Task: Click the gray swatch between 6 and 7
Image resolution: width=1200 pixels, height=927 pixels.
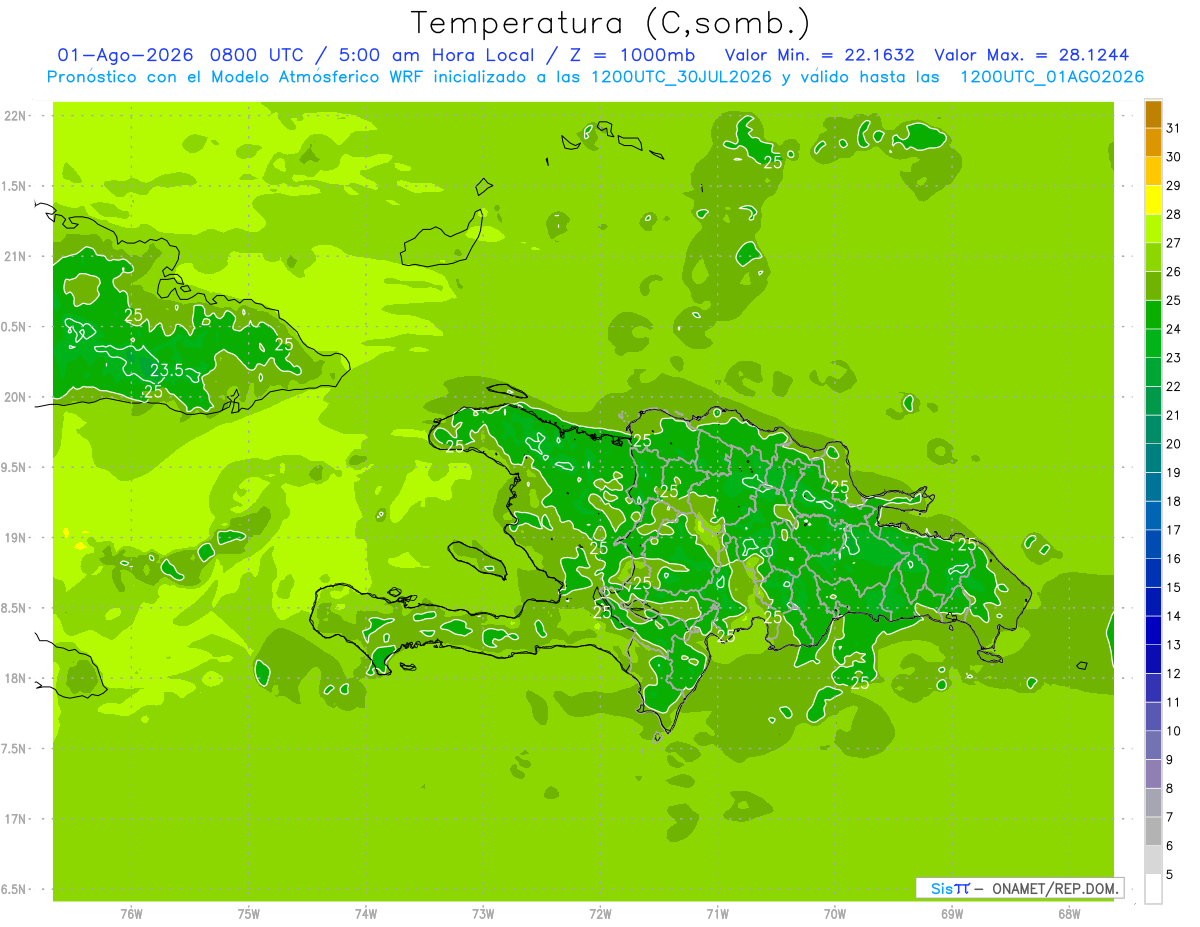Action: (1153, 832)
